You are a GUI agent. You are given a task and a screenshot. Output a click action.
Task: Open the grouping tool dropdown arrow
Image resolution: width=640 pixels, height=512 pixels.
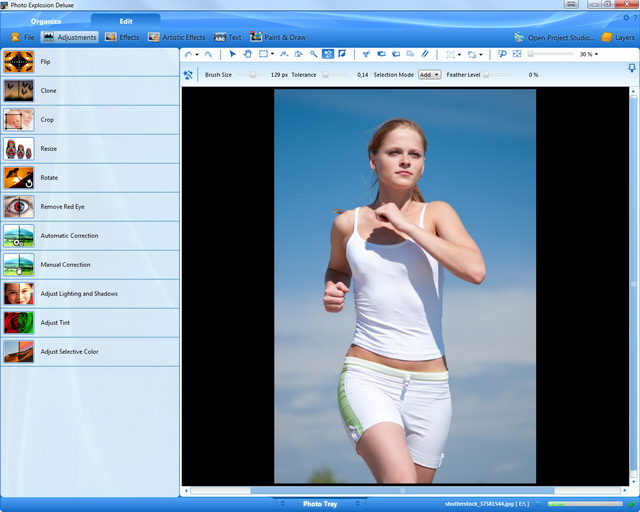[x=460, y=54]
